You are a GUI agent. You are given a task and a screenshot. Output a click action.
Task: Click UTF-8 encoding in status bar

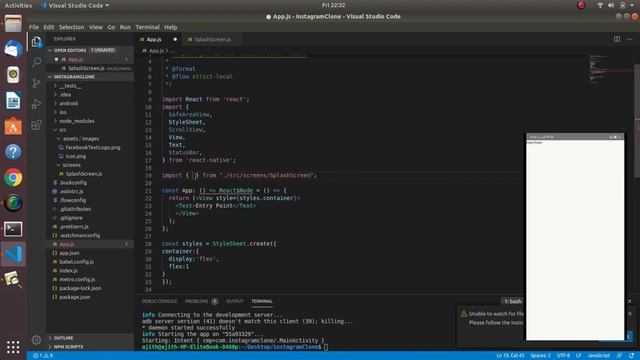click(x=563, y=356)
